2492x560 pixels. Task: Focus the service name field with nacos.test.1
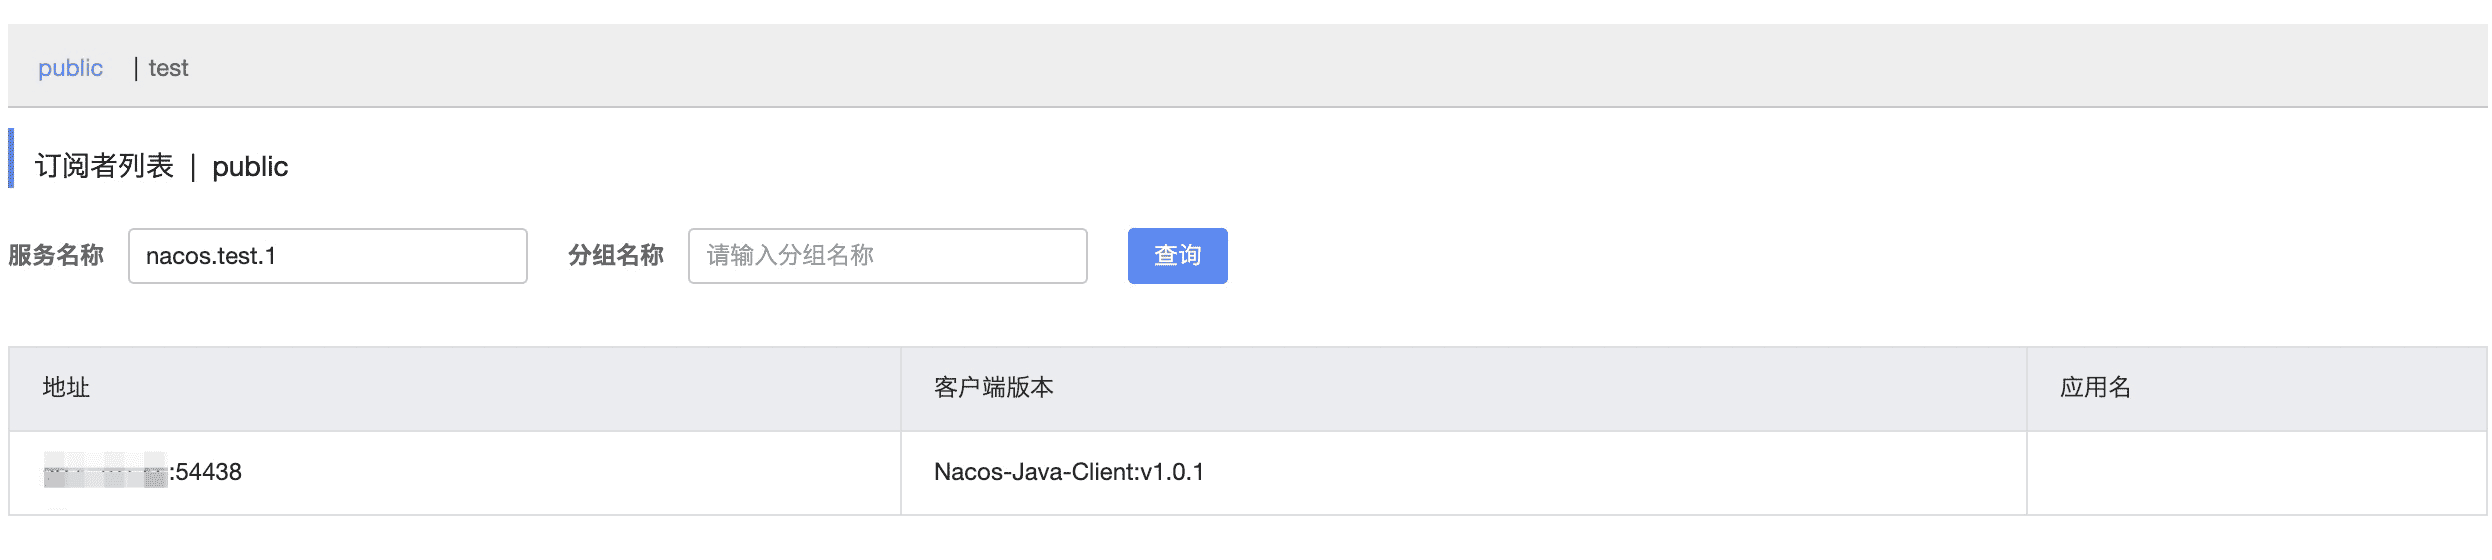328,256
